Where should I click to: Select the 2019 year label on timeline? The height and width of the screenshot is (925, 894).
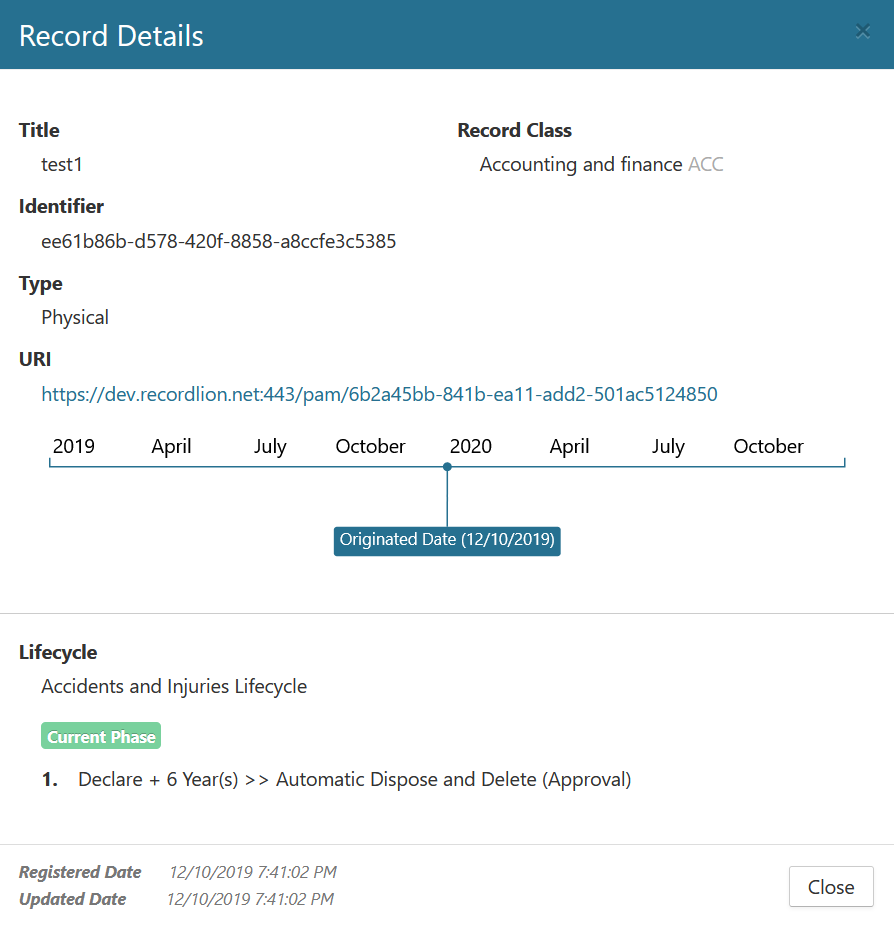pos(74,446)
